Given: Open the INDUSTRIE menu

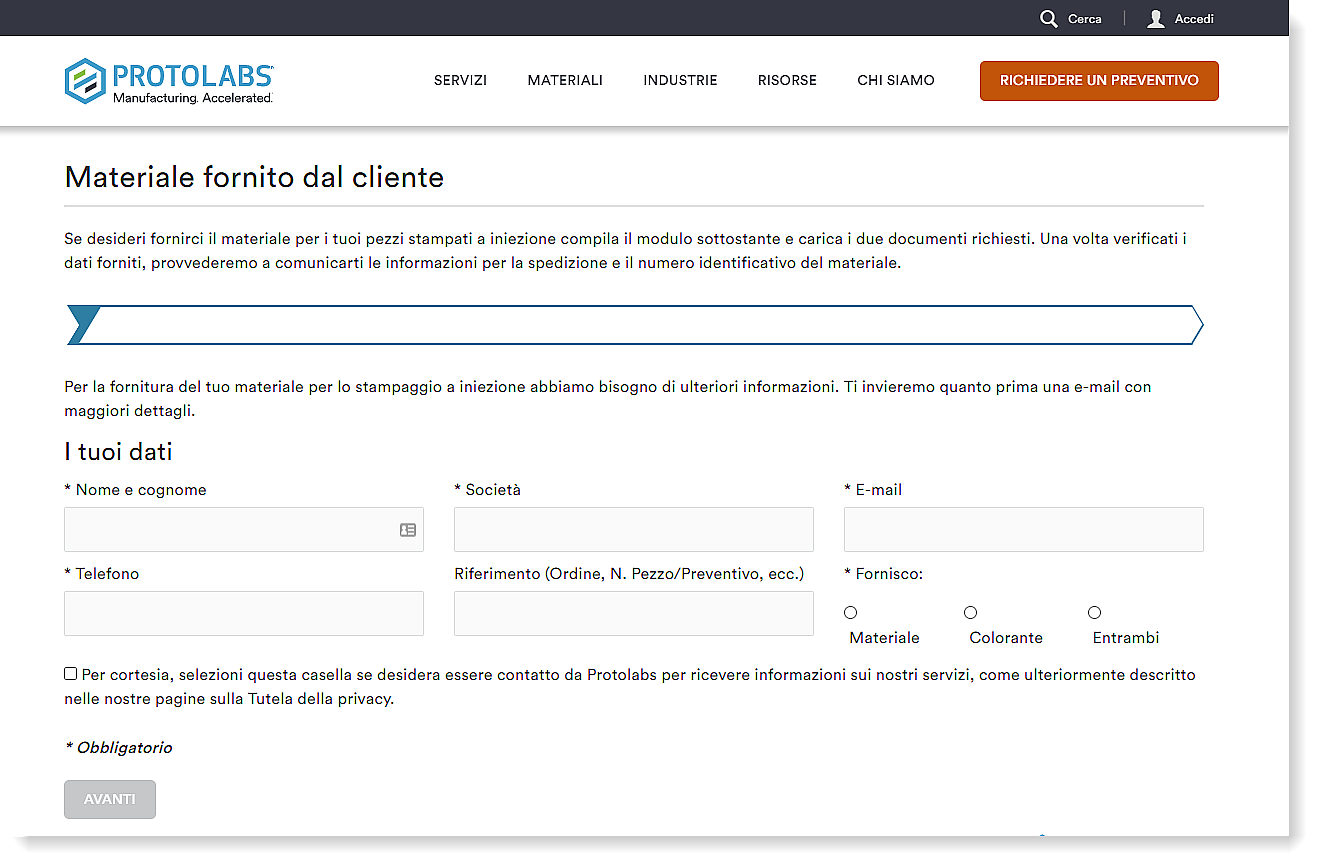Looking at the screenshot, I should (x=680, y=80).
